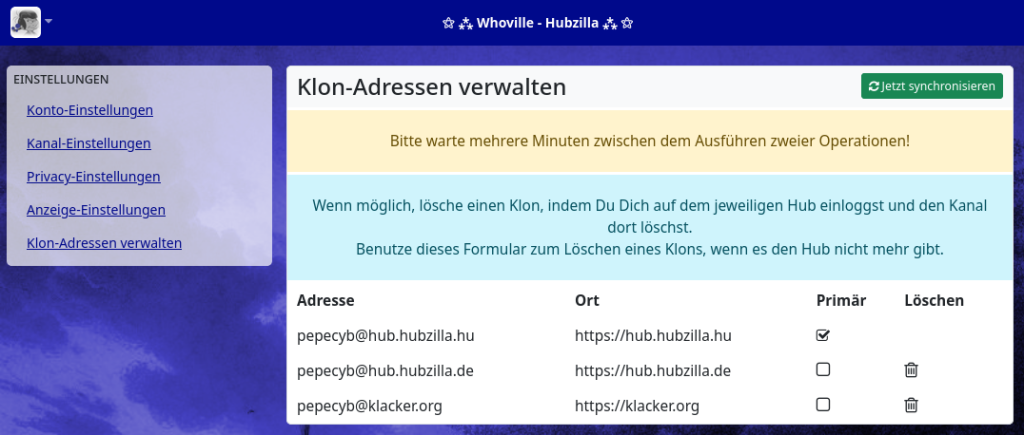This screenshot has height=435, width=1024.
Task: Navigate to Anzeige-Einstellungen
Action: click(x=96, y=209)
